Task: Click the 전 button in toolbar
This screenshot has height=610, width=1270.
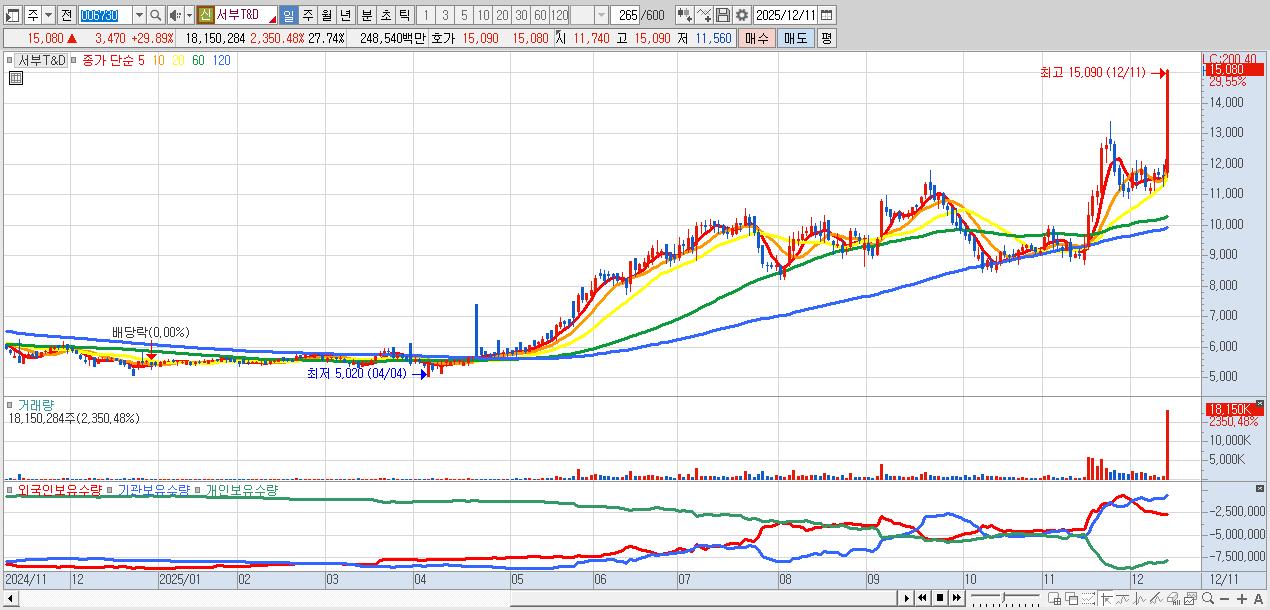Action: point(66,15)
